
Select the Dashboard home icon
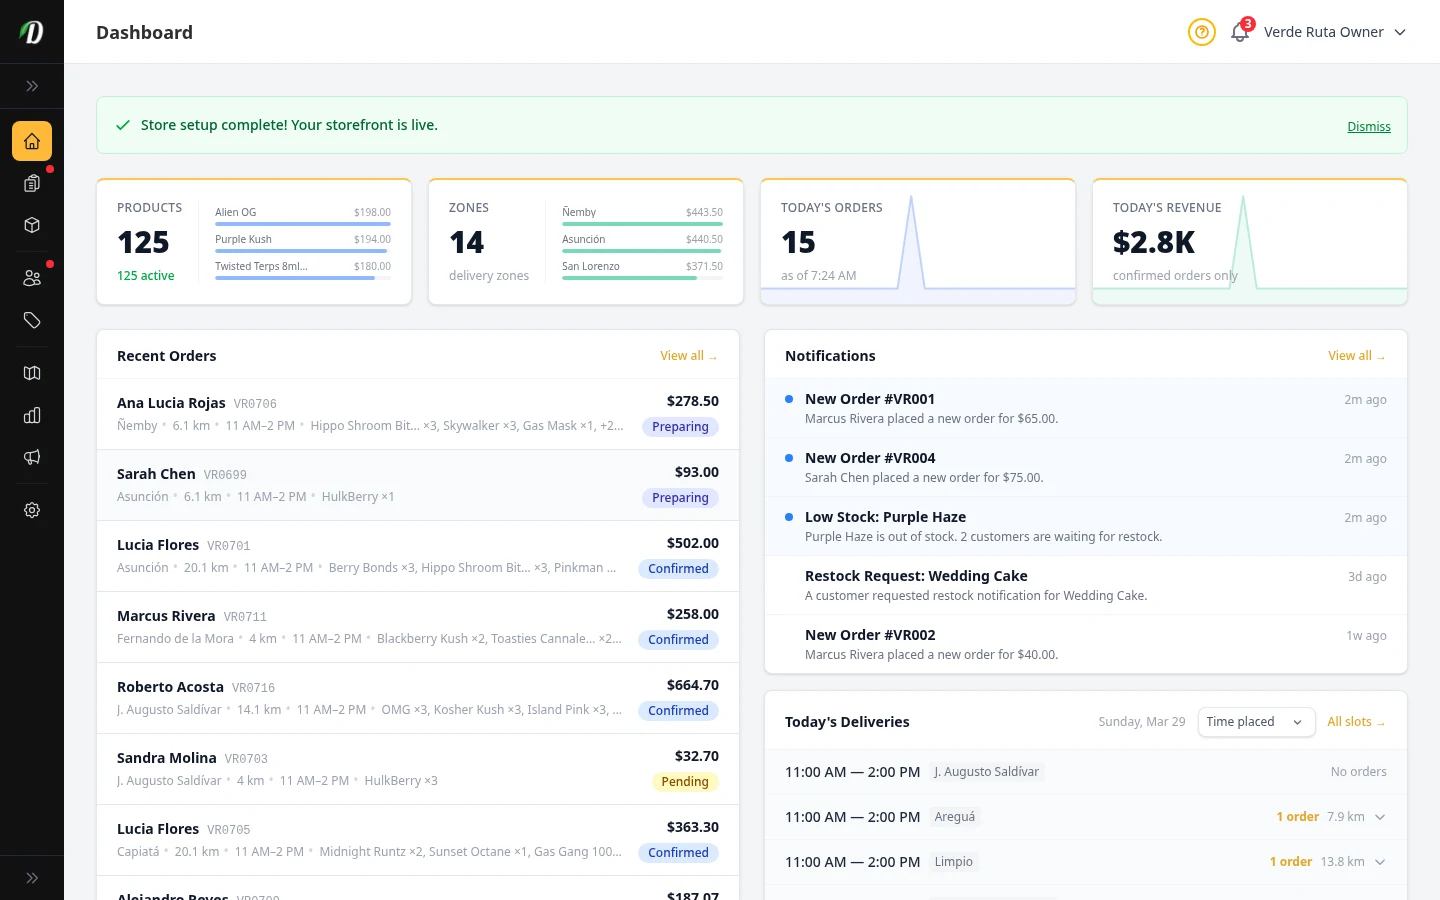click(32, 141)
